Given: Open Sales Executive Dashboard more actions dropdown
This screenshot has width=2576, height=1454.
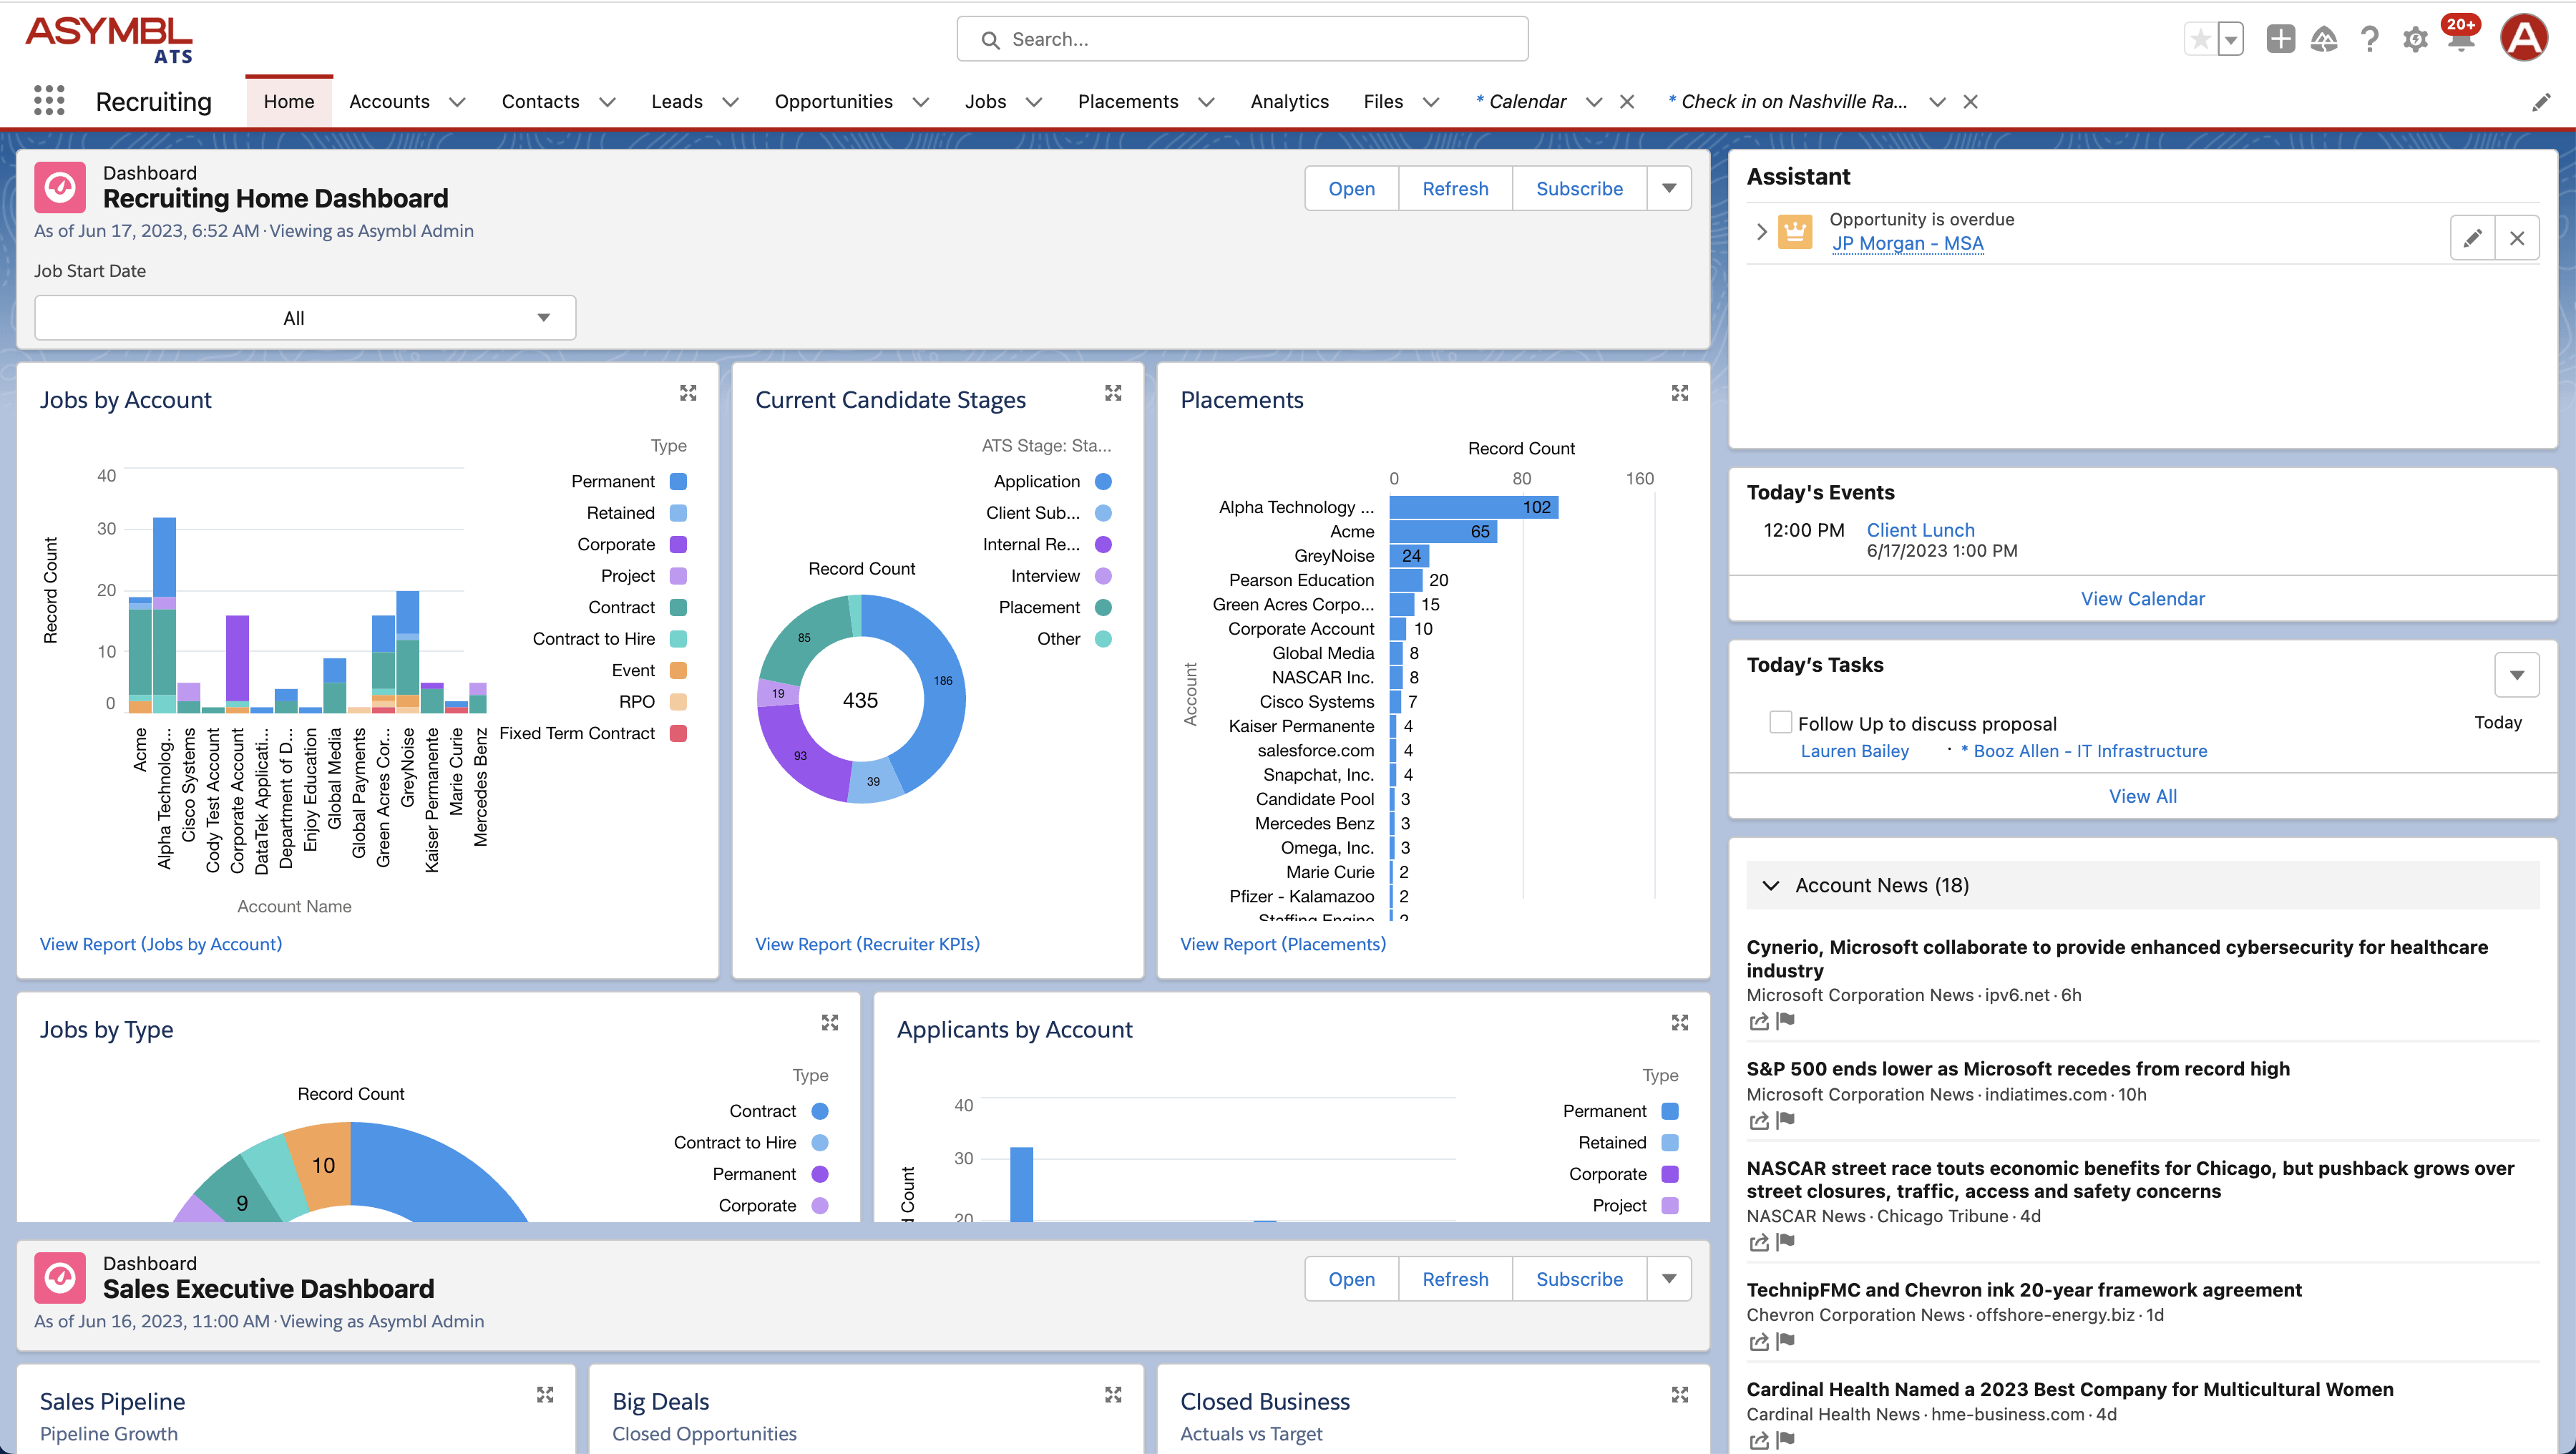Looking at the screenshot, I should (x=1669, y=1279).
